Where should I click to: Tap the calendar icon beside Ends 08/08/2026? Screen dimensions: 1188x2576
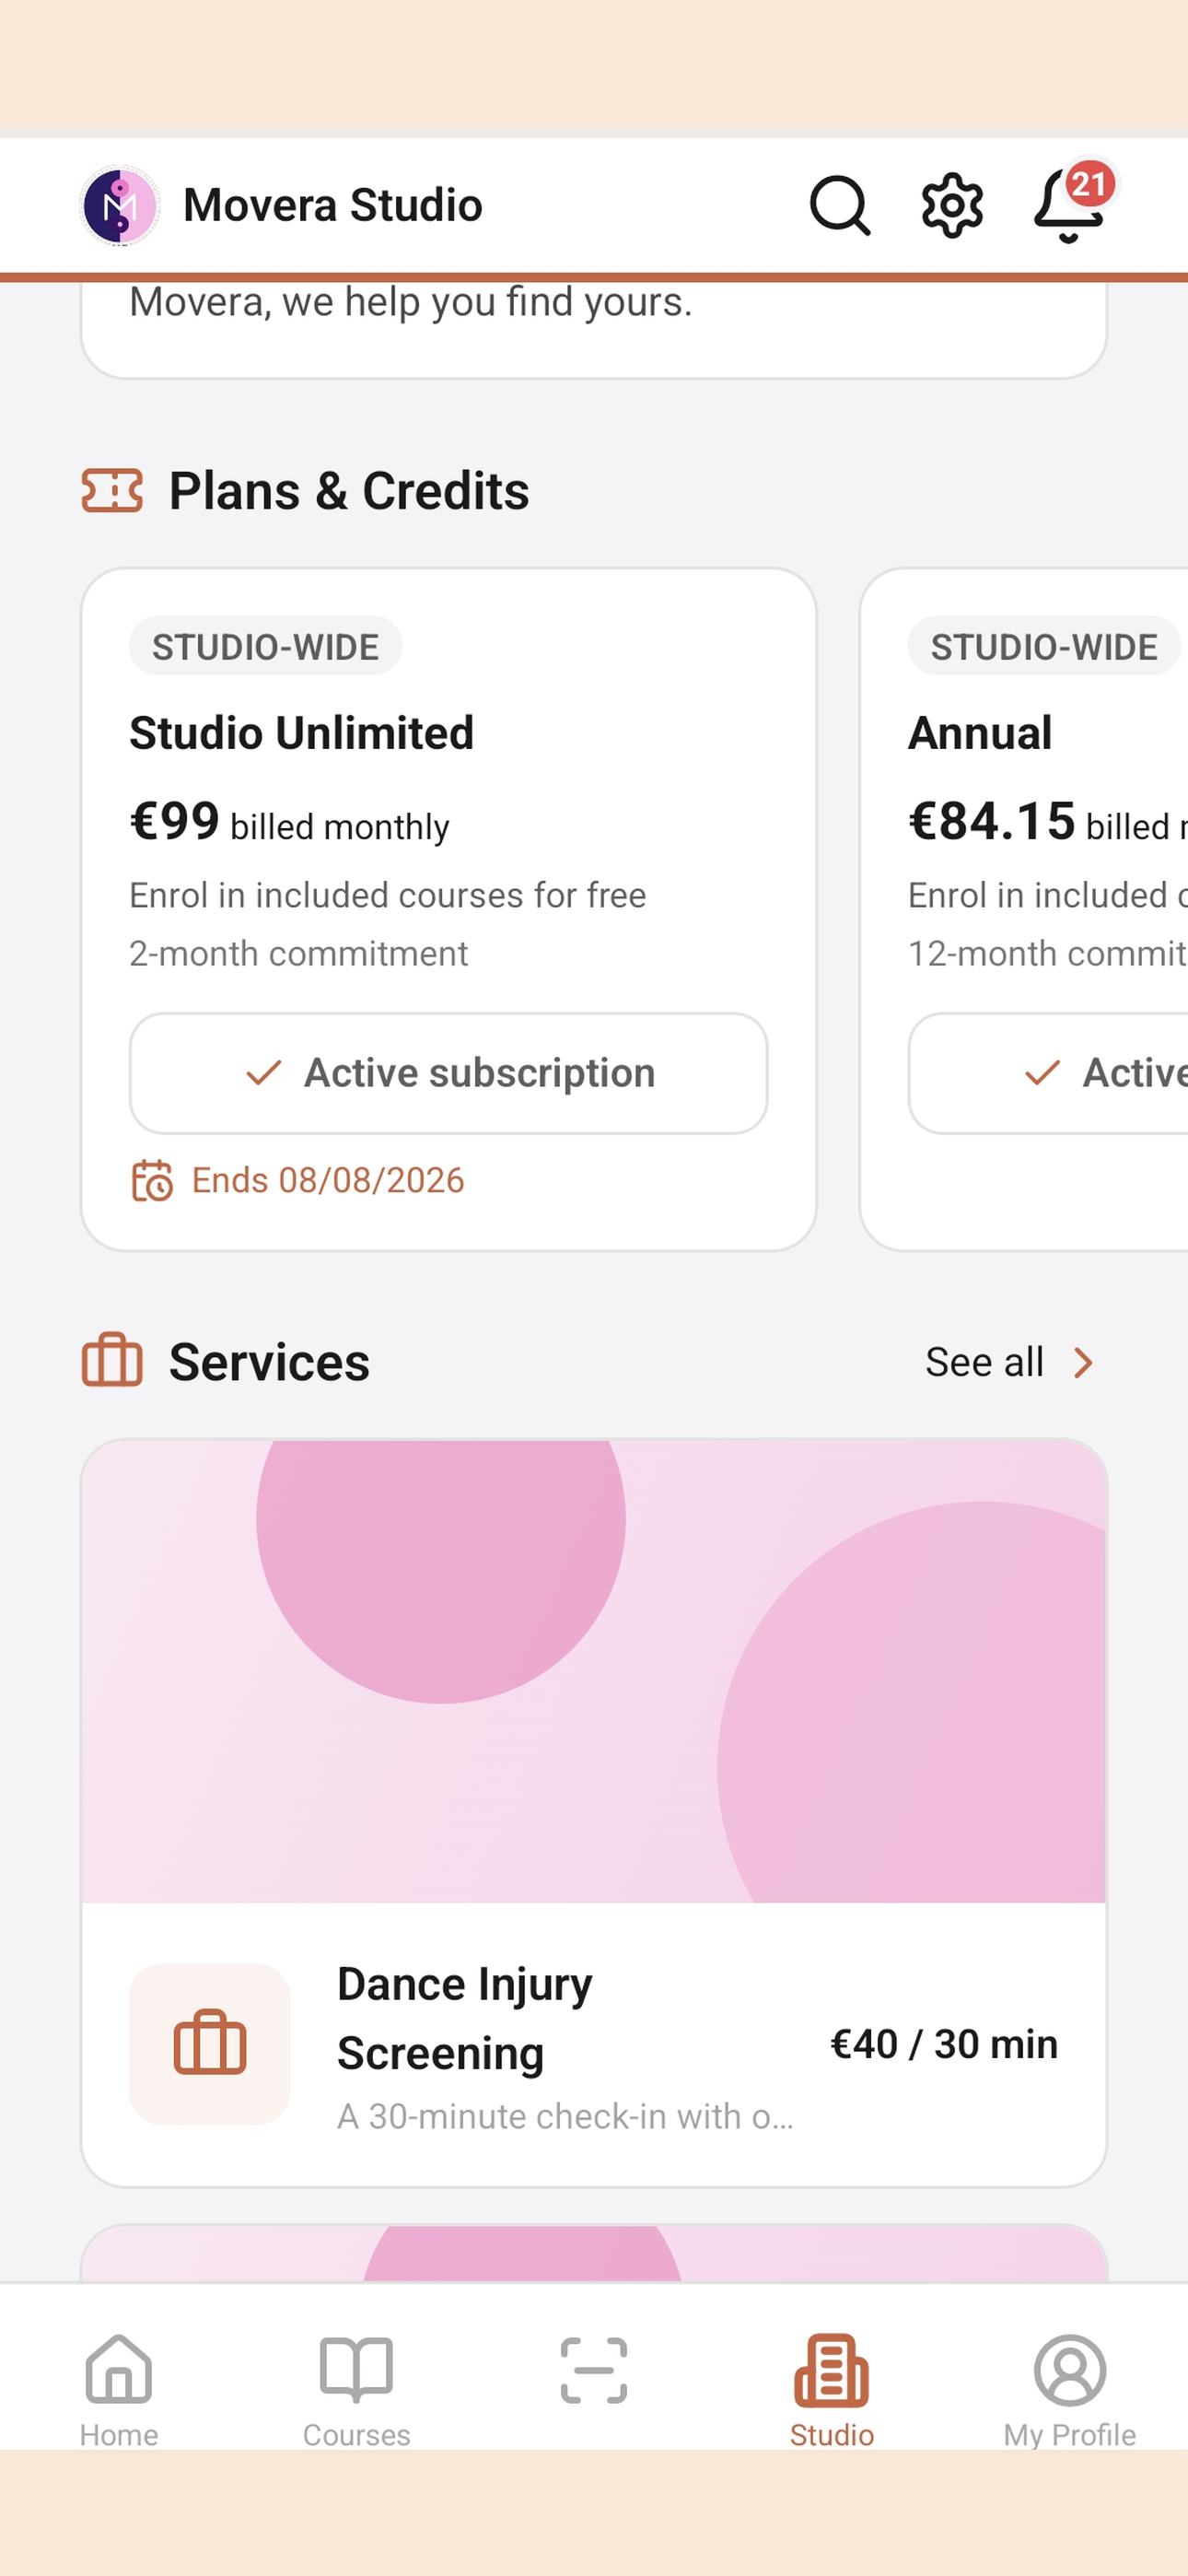(x=152, y=1180)
